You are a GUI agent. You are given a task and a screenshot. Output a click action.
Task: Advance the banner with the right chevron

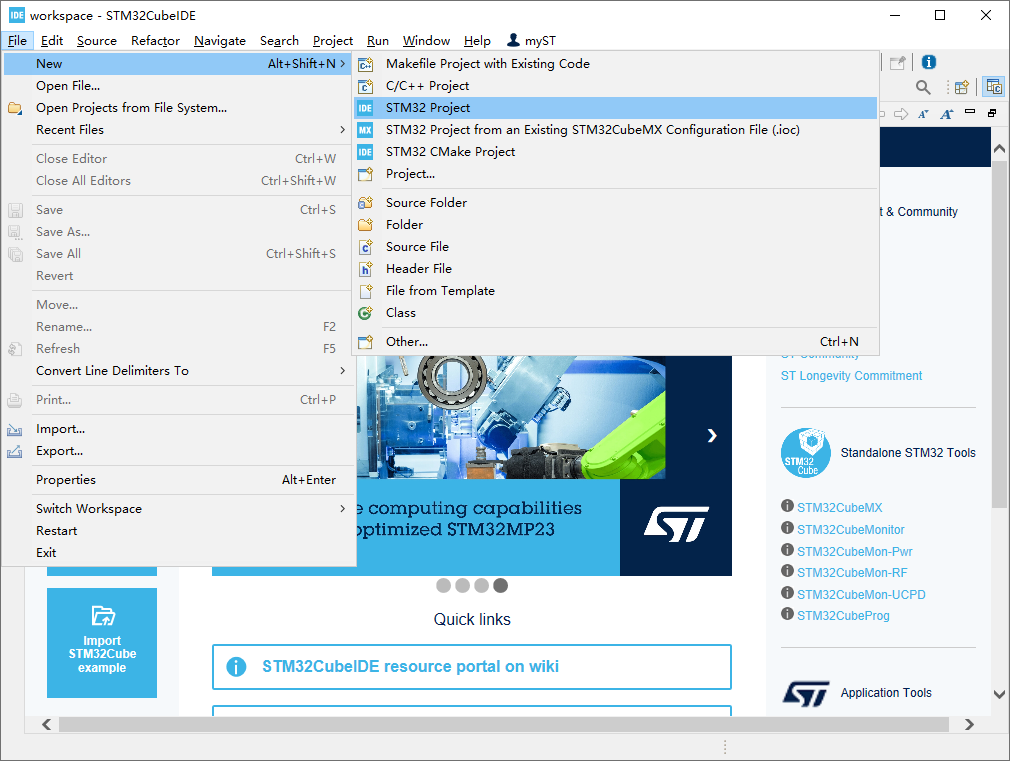pyautogui.click(x=712, y=436)
